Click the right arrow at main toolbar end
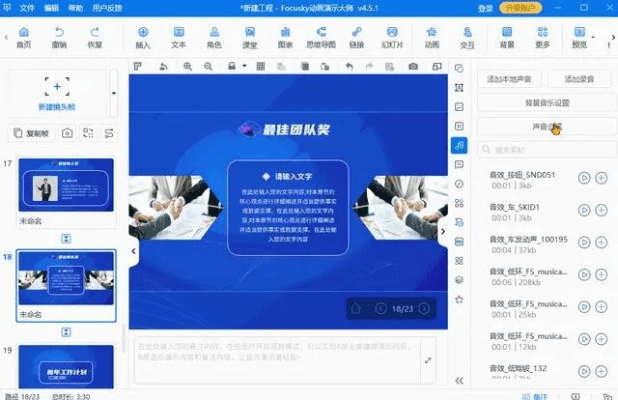The height and width of the screenshot is (400, 618). click(613, 37)
